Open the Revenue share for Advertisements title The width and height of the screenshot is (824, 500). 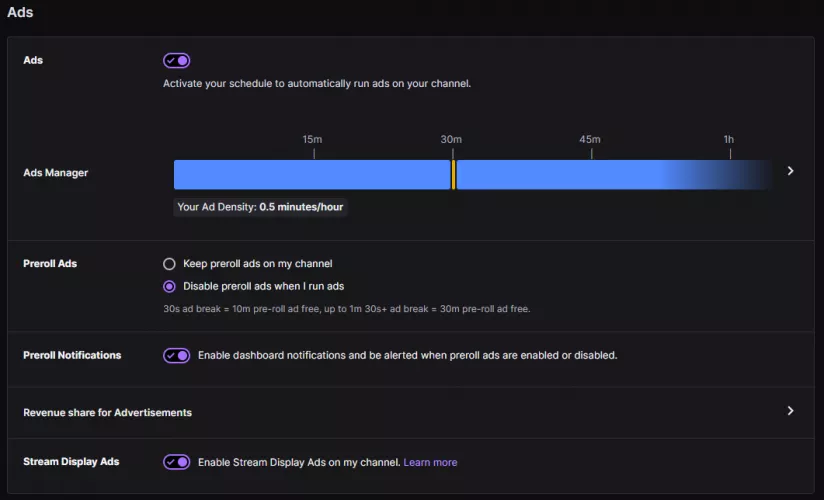tap(107, 412)
